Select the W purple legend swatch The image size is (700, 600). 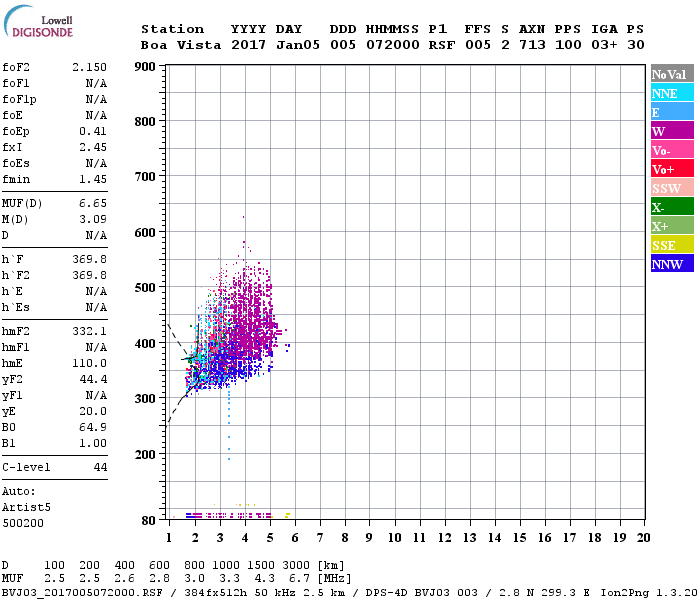pyautogui.click(x=672, y=131)
